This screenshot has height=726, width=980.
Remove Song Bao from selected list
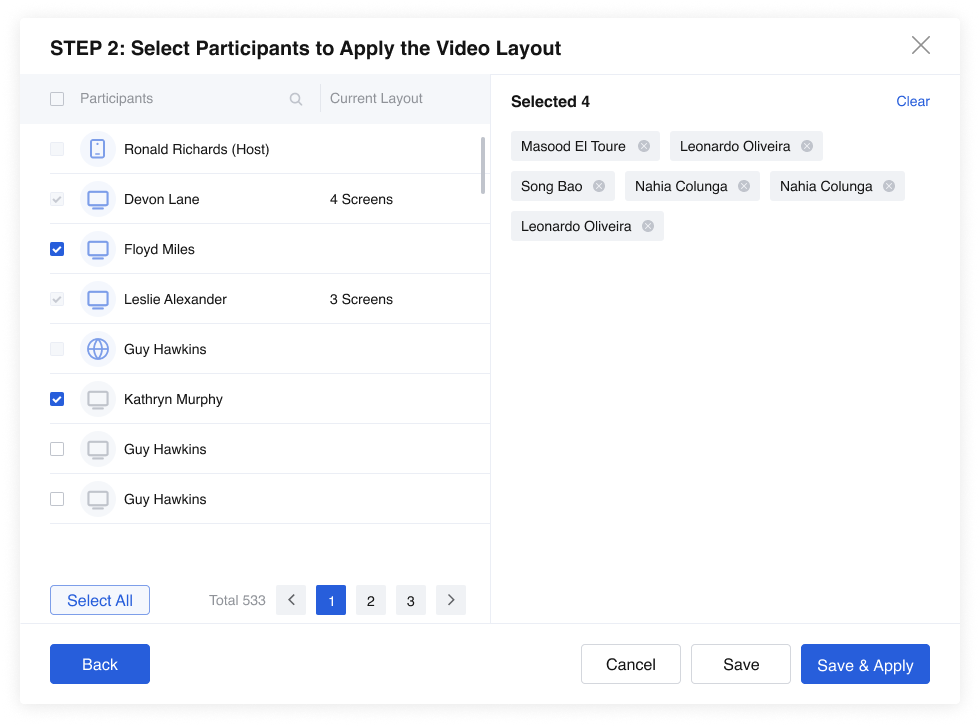(x=599, y=186)
